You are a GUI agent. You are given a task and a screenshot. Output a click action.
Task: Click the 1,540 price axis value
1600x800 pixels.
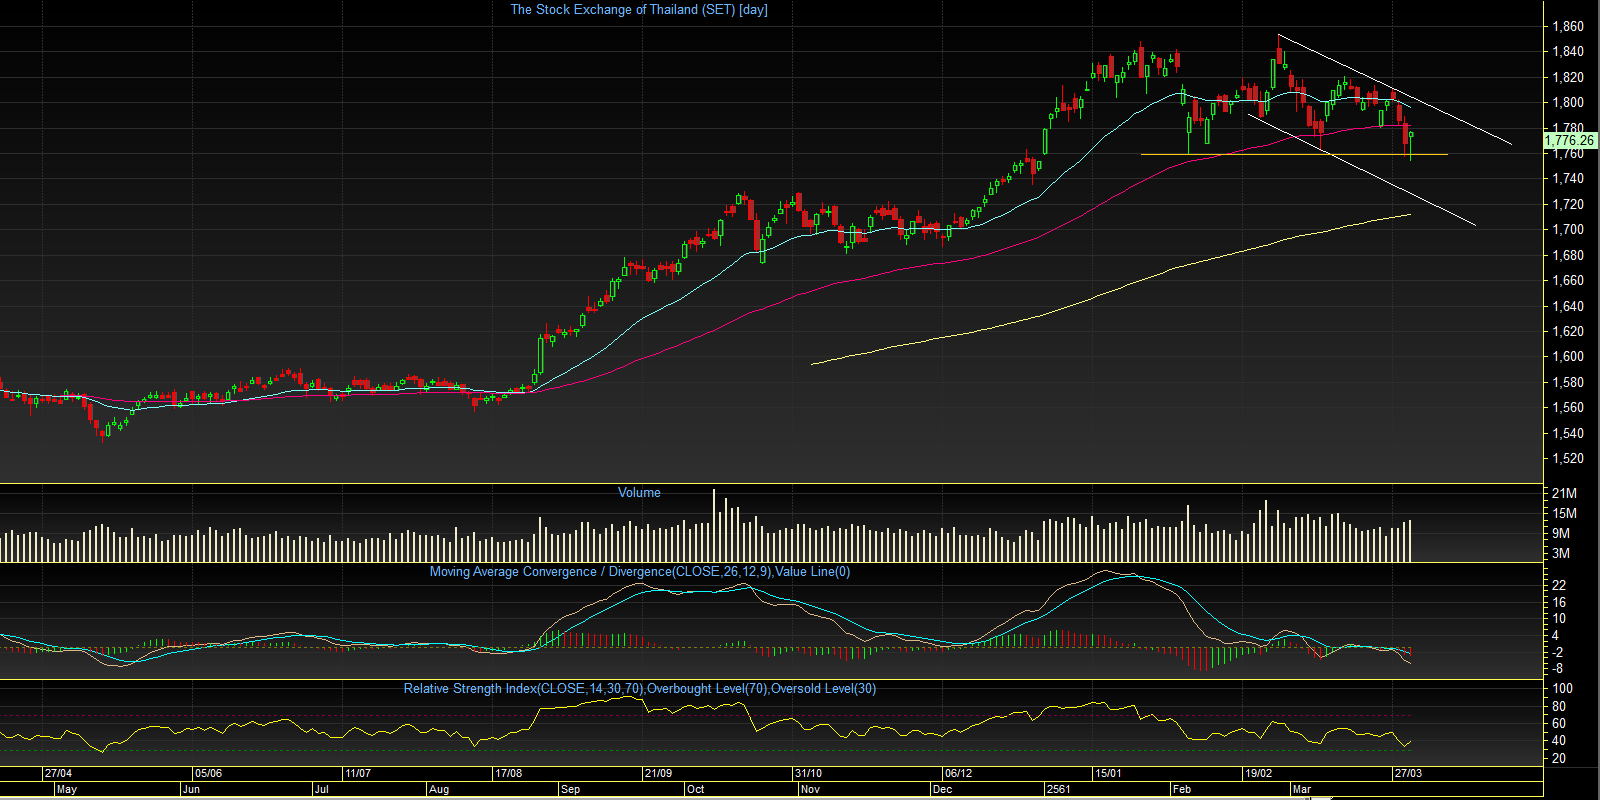[1567, 433]
